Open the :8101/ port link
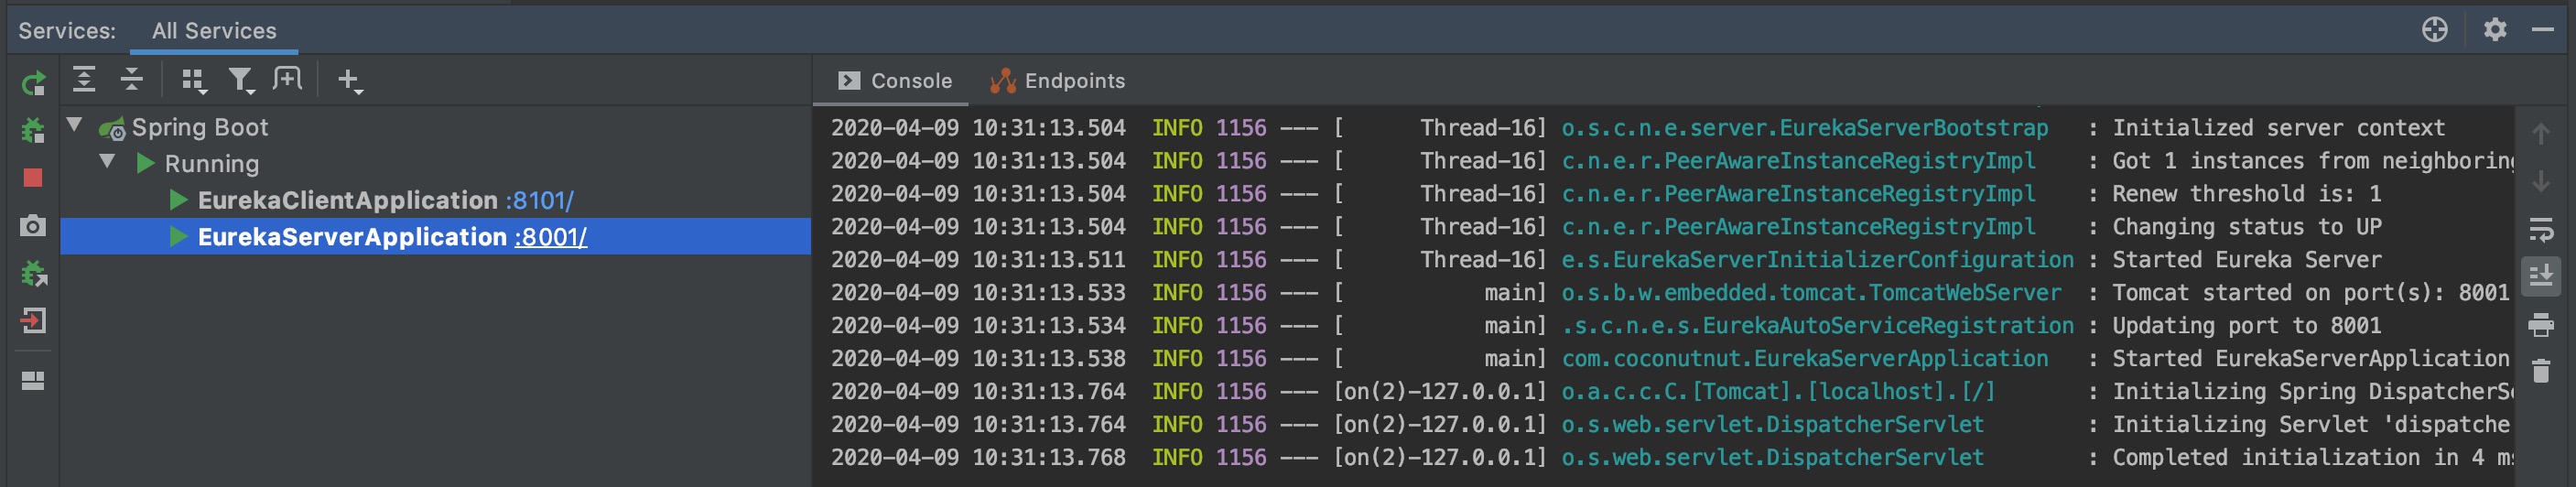The height and width of the screenshot is (487, 2576). [x=539, y=200]
